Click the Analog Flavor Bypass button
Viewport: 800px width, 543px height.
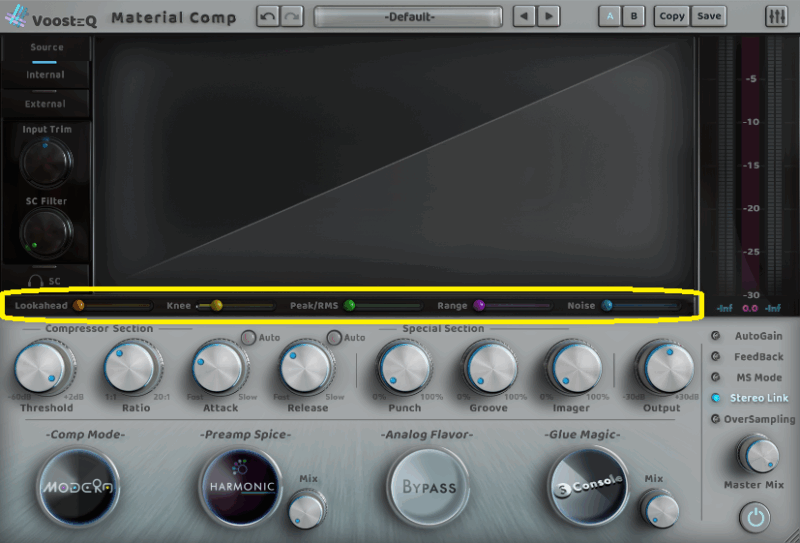tap(429, 487)
